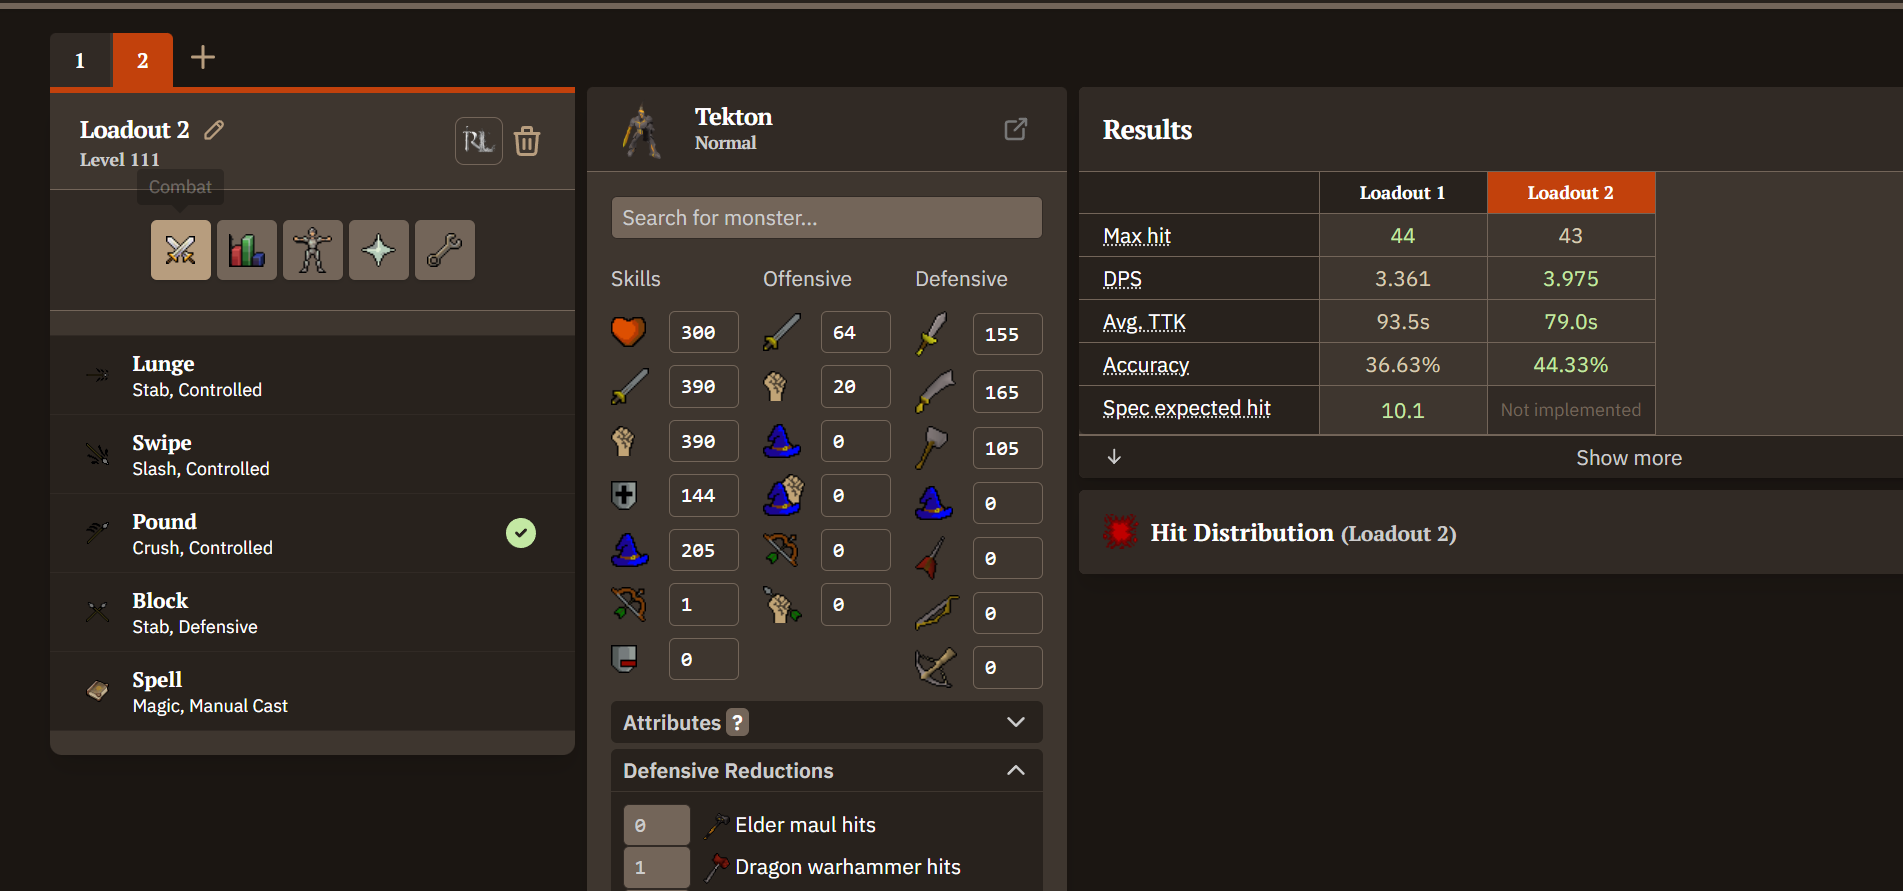Screen dimensions: 1903x891
Task: Click the Spec expected hit label
Action: point(1187,408)
